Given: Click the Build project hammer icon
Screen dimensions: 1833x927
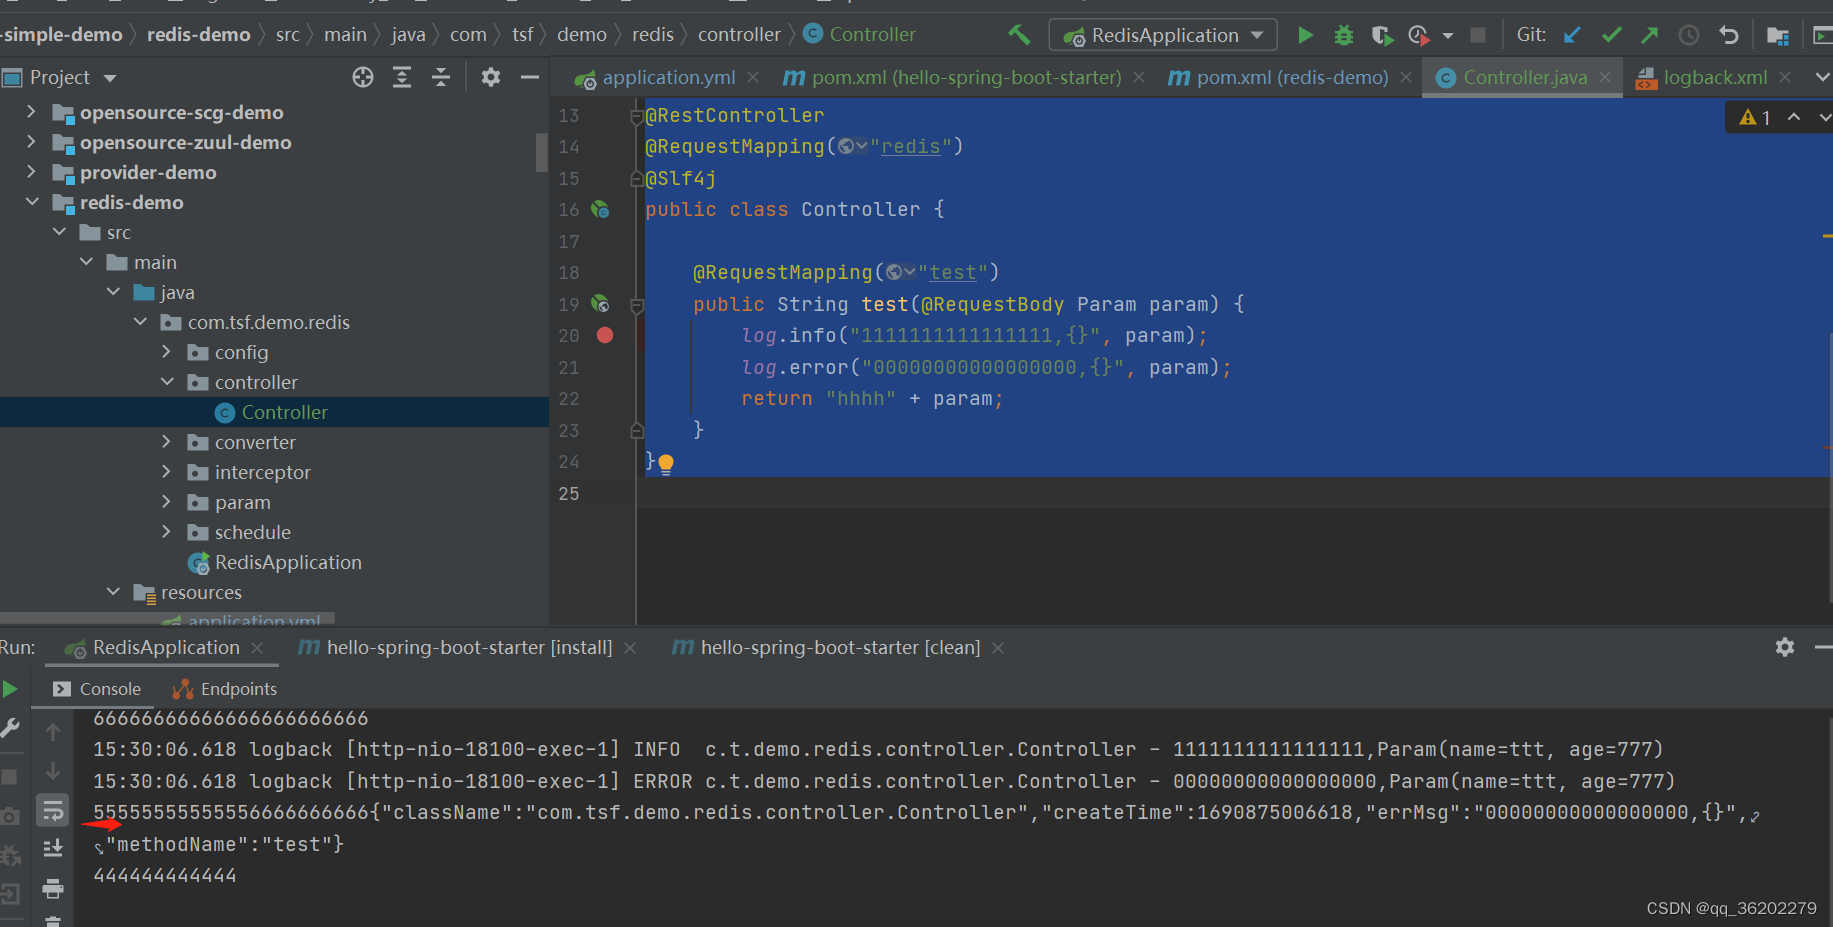Looking at the screenshot, I should [1019, 35].
